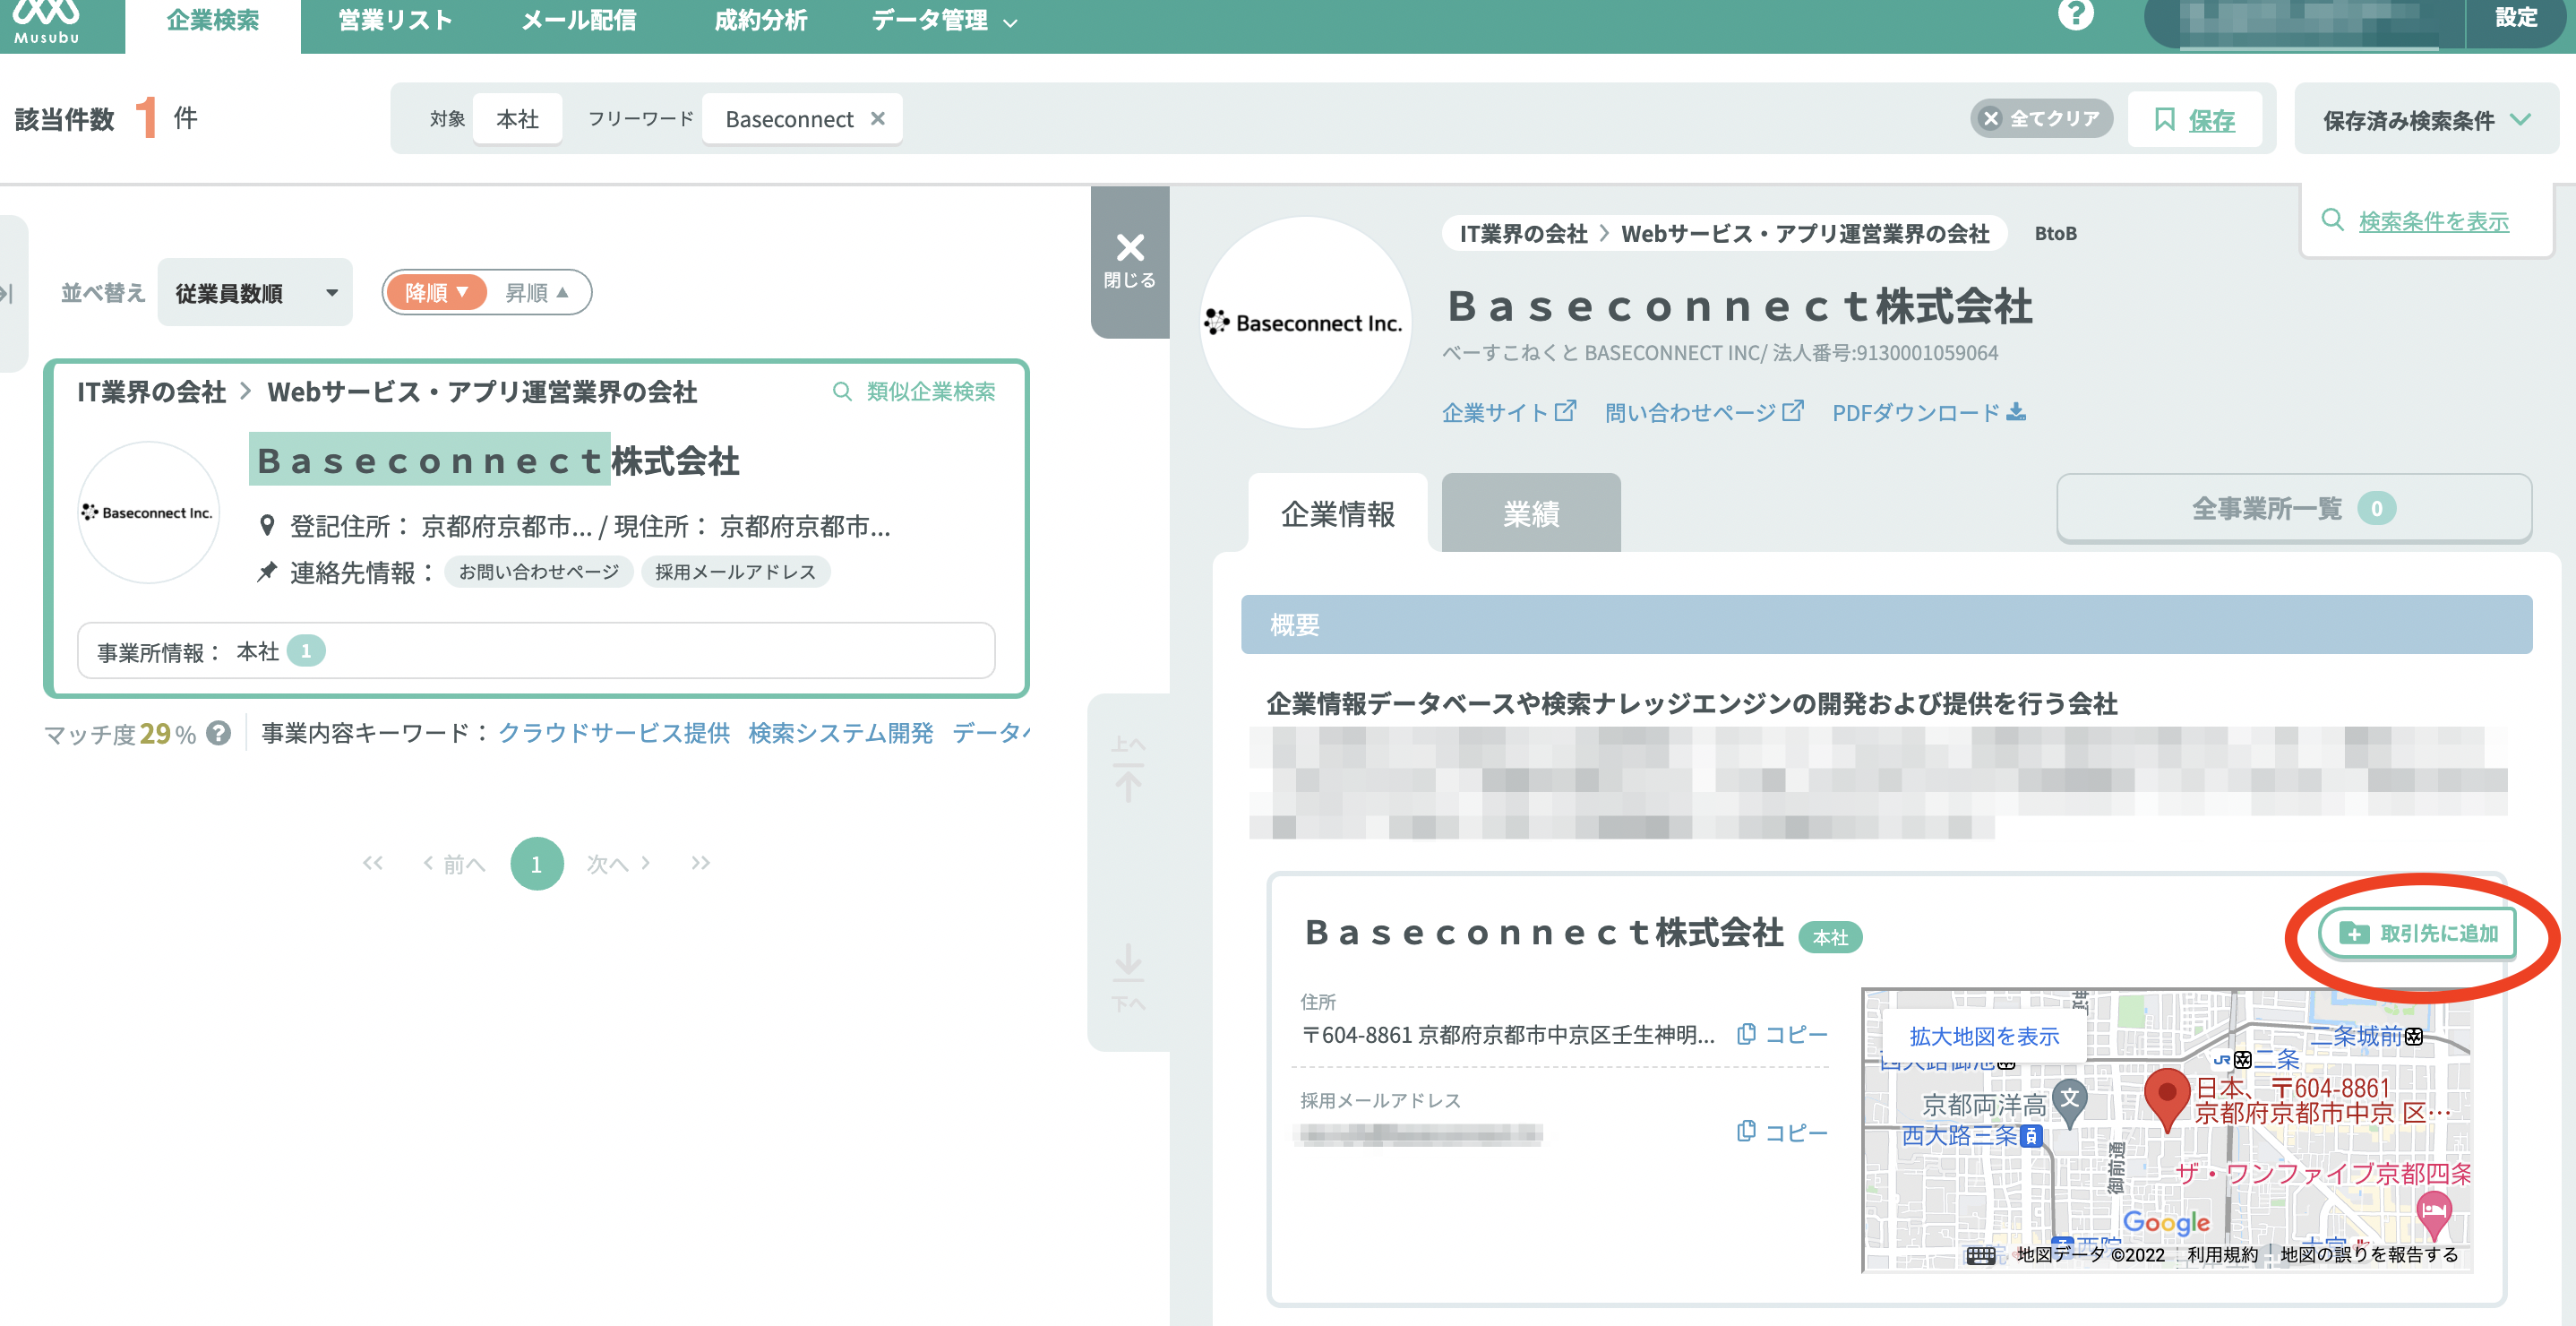Click the similar company search magnifier icon
Viewport: 2576px width, 1326px height.
click(843, 391)
